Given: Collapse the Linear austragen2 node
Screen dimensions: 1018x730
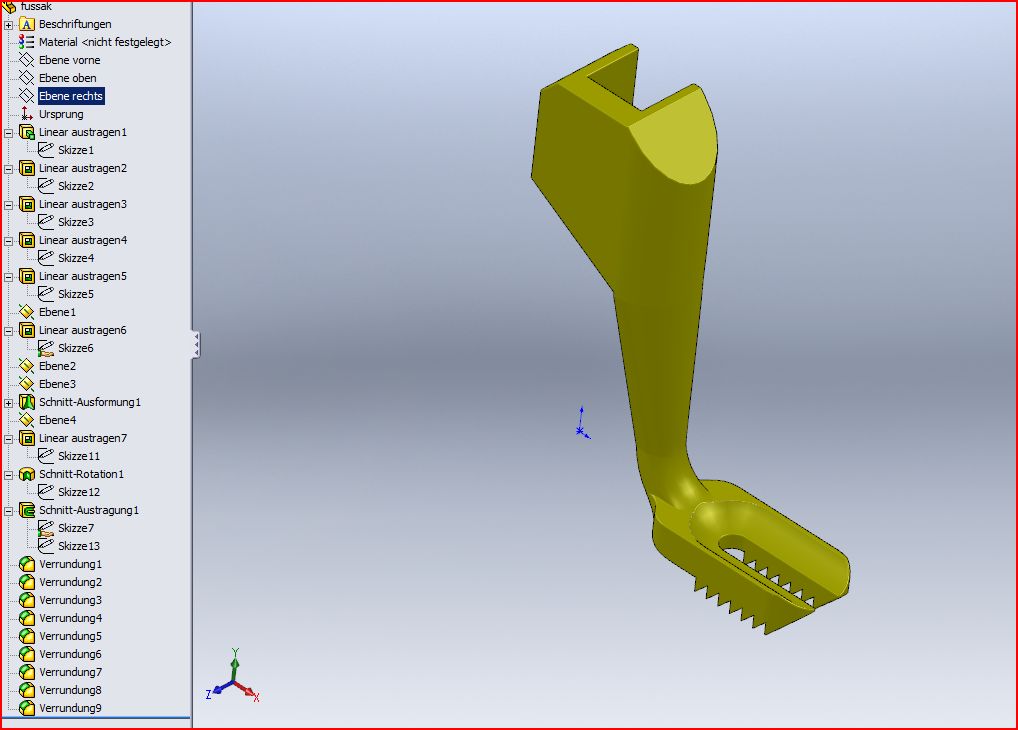Looking at the screenshot, I should tap(8, 169).
